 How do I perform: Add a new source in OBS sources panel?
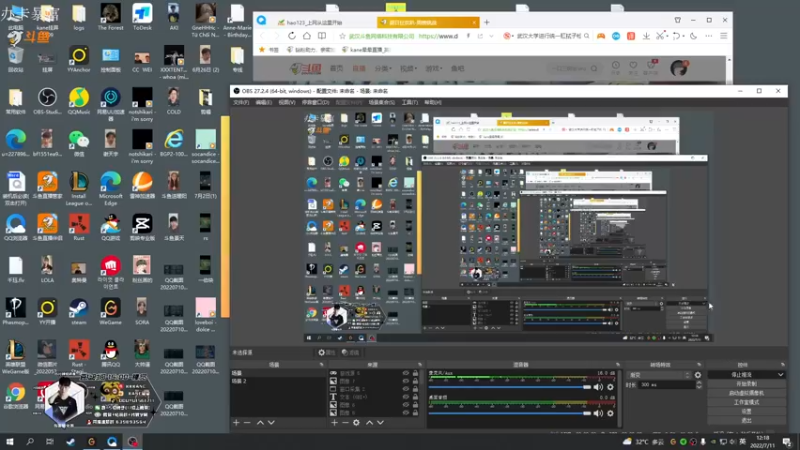click(x=334, y=422)
